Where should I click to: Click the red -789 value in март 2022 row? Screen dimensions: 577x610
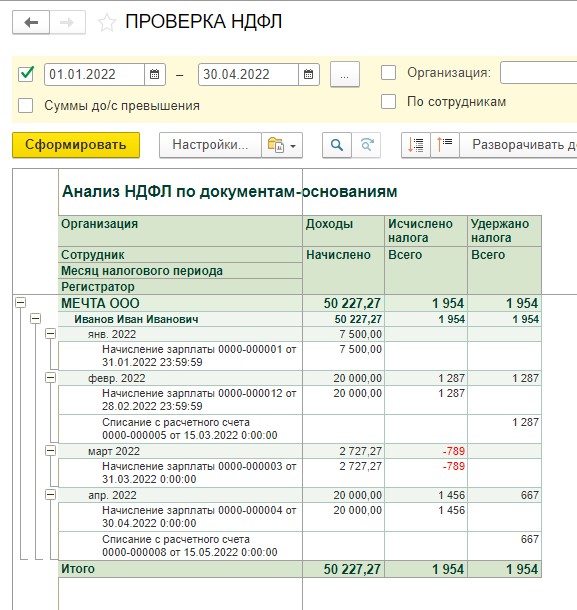[x=454, y=451]
